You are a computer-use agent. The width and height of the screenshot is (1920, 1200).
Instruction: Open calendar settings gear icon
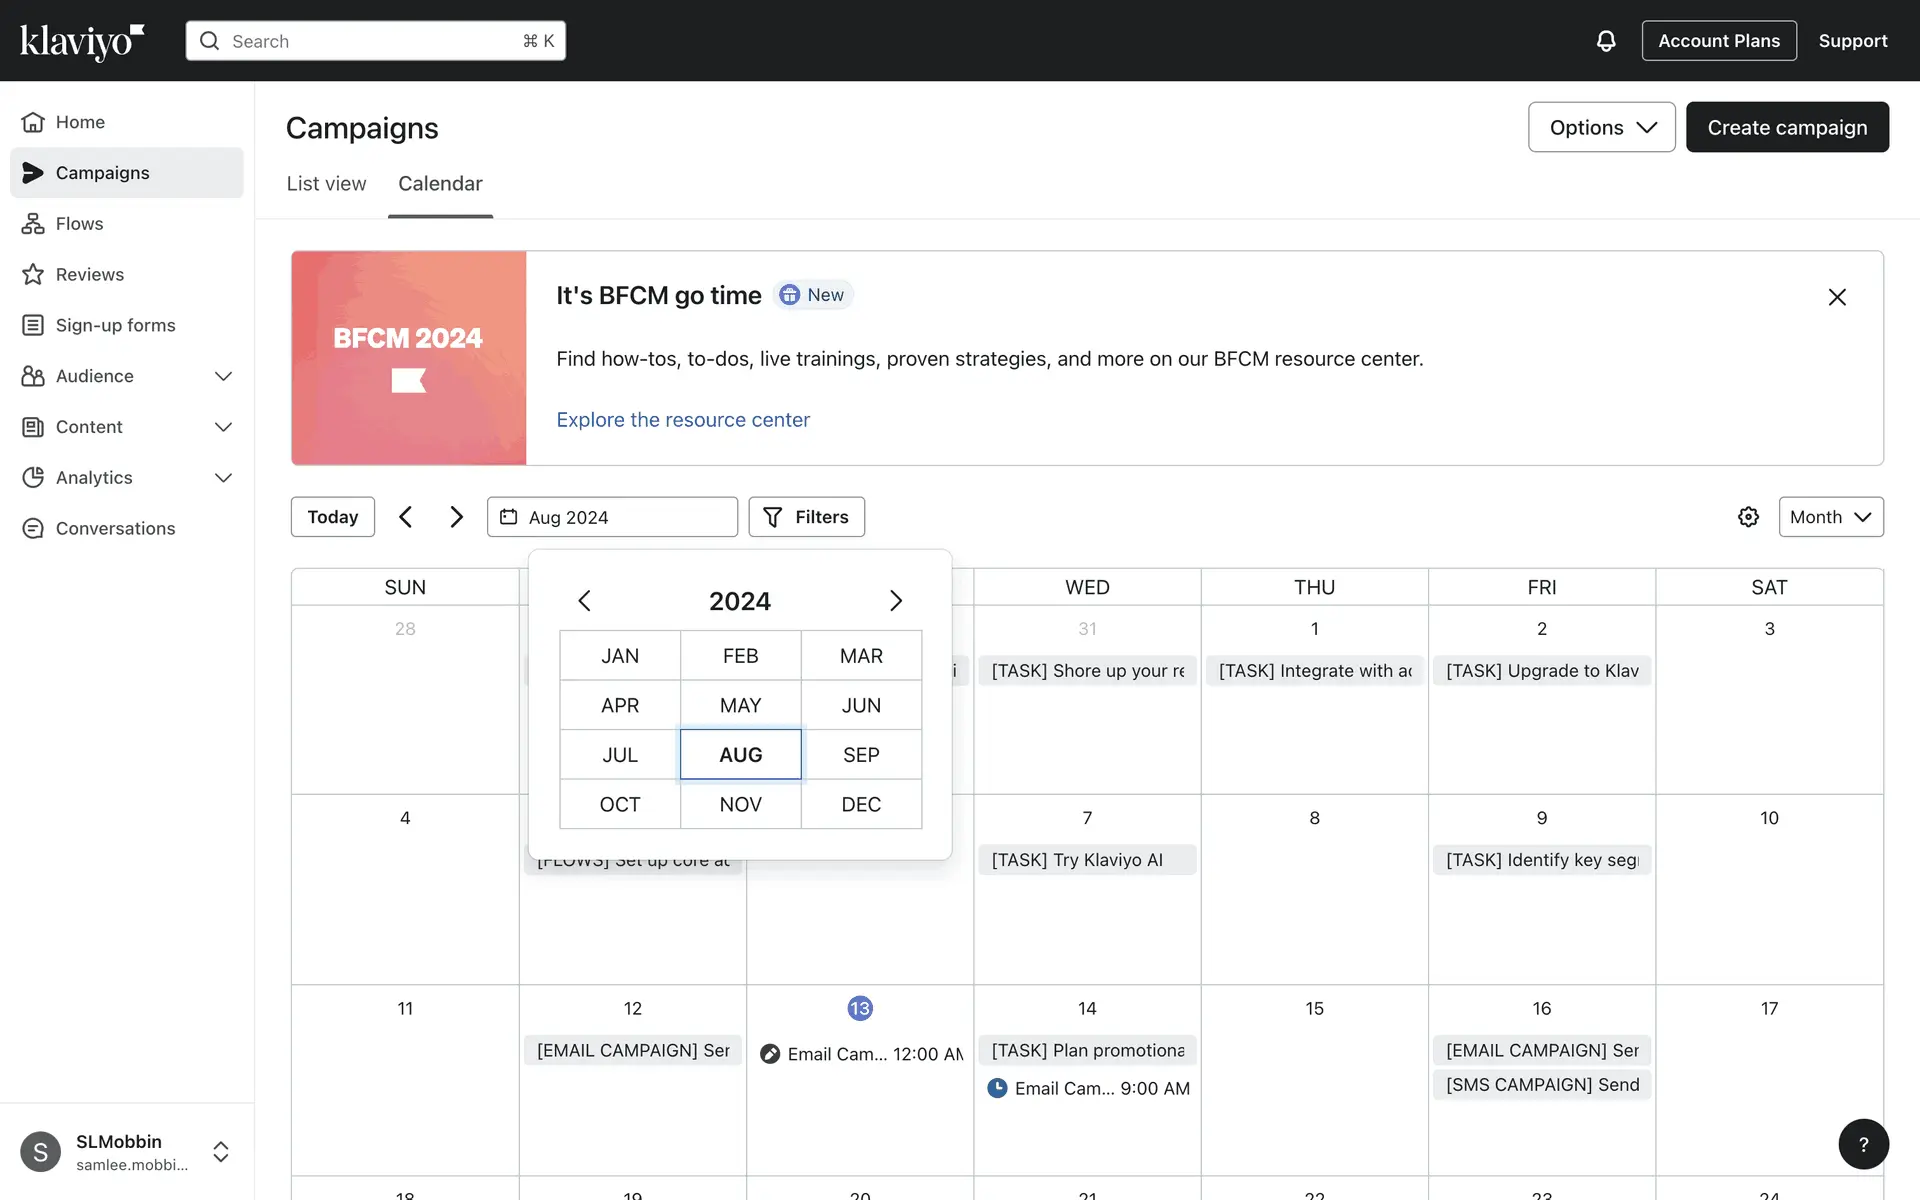click(x=1747, y=517)
